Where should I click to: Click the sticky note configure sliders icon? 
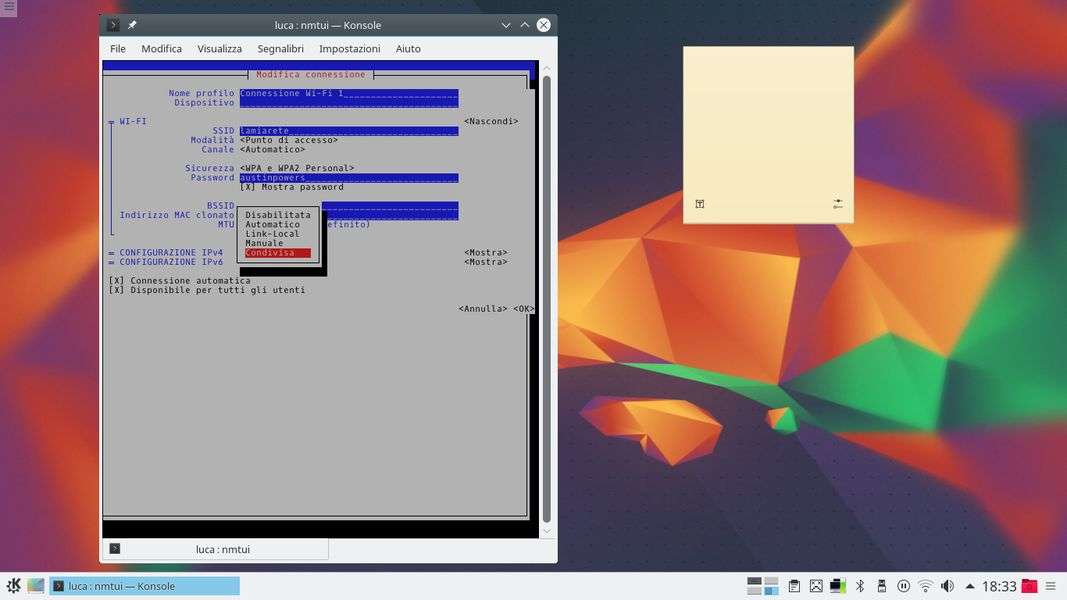(x=837, y=204)
